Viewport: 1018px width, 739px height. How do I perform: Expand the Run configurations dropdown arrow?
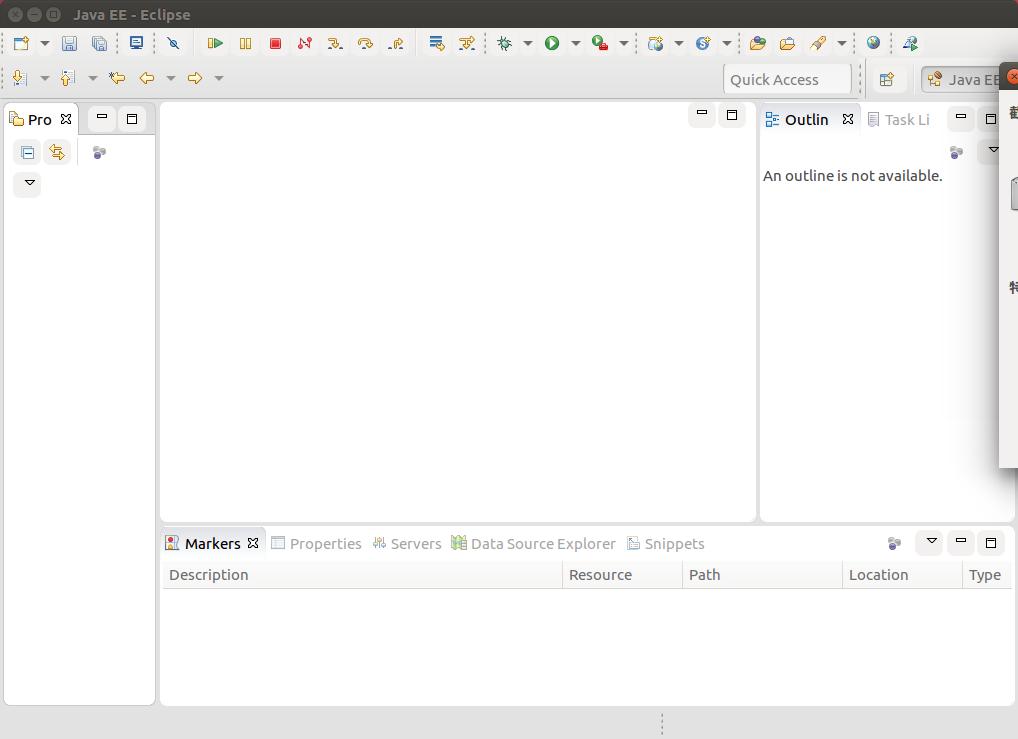[x=576, y=43]
